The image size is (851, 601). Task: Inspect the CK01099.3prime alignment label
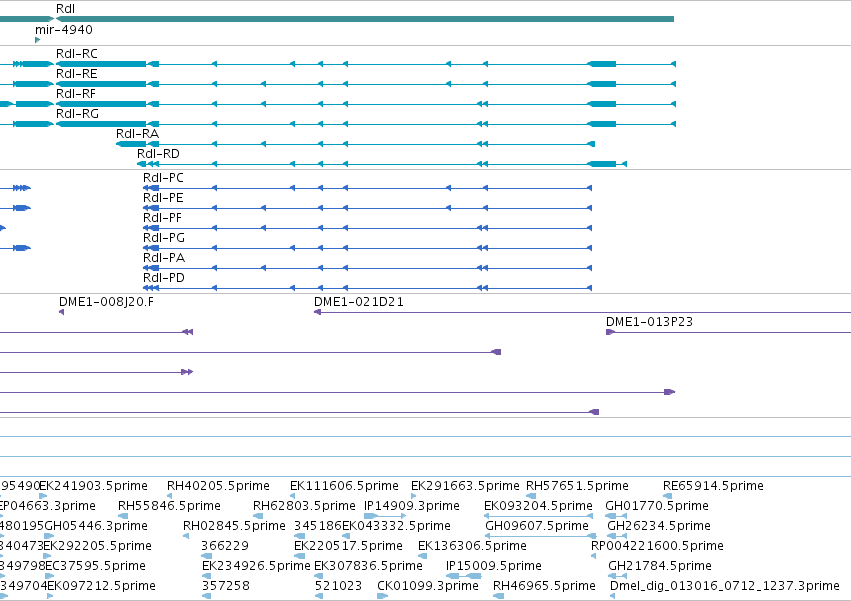tap(428, 586)
